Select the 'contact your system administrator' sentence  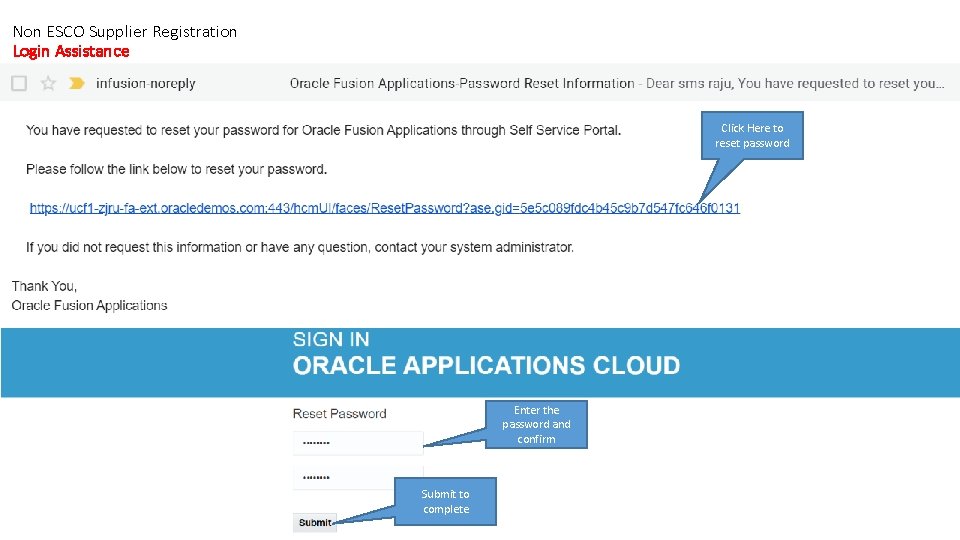[300, 247]
